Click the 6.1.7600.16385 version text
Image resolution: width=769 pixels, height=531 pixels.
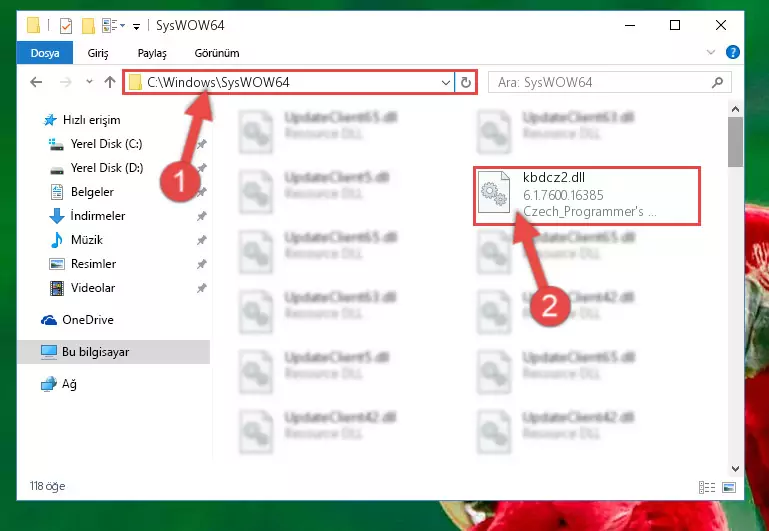click(x=563, y=195)
